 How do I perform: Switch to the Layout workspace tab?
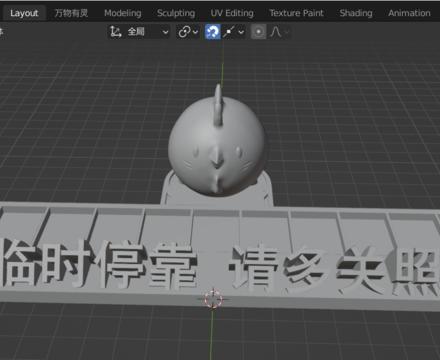24,13
